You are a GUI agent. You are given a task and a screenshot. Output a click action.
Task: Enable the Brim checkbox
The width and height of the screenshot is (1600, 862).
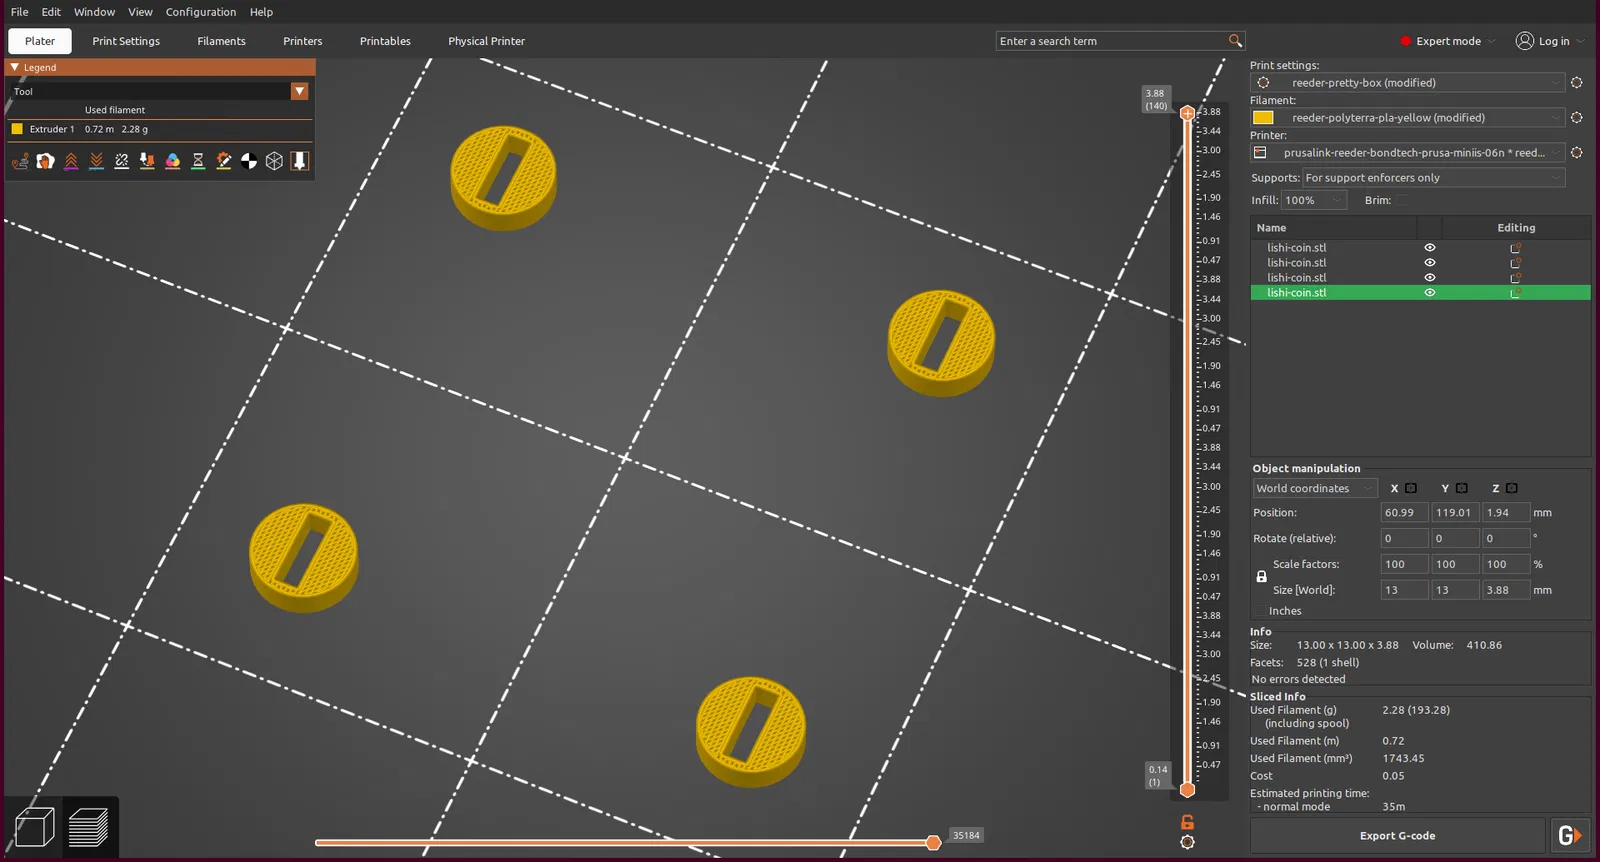tap(1402, 200)
